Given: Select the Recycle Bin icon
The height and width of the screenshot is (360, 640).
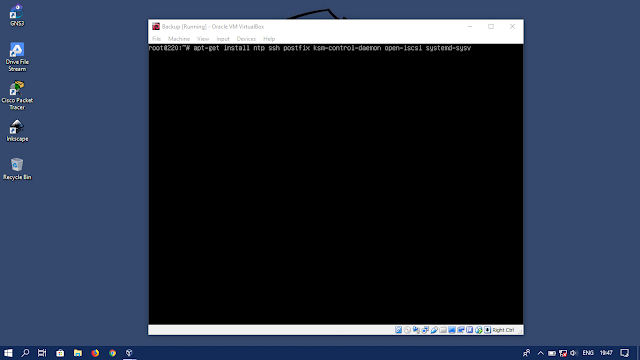Looking at the screenshot, I should [x=17, y=169].
